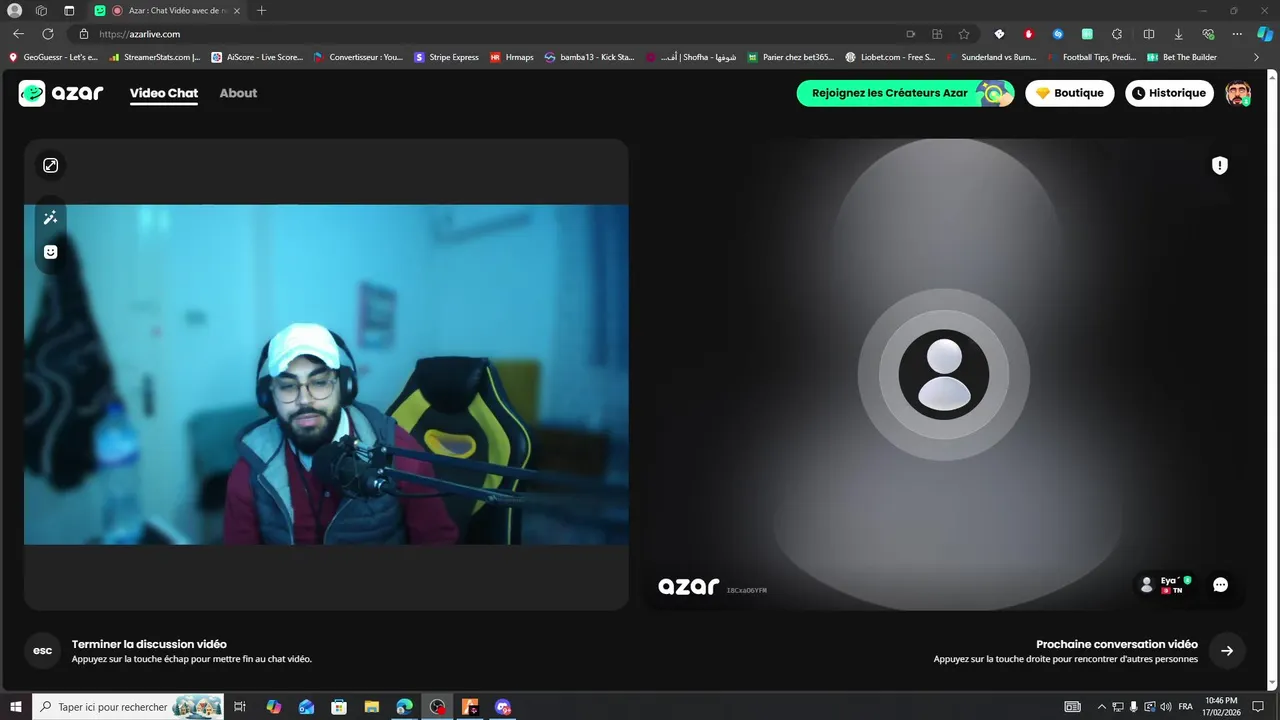1280x720 pixels.
Task: Open OBS Studio from taskbar
Action: pyautogui.click(x=438, y=707)
